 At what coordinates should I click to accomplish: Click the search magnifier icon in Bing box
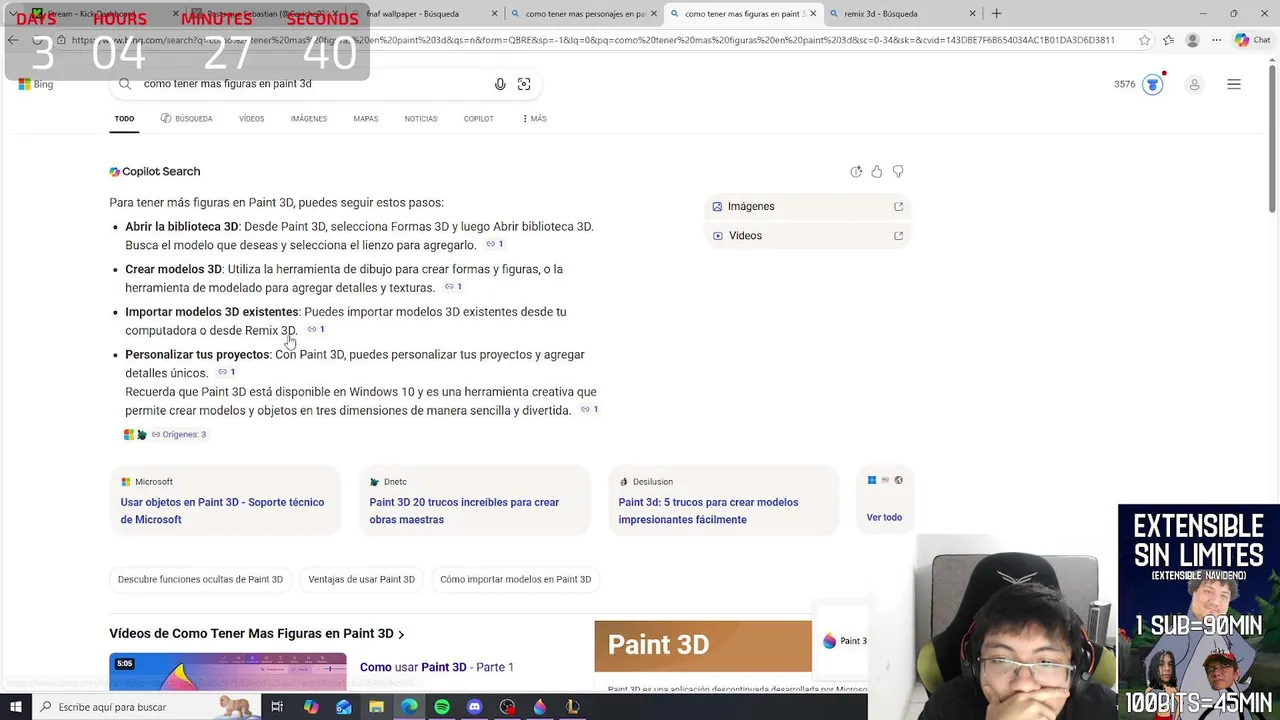tap(125, 84)
